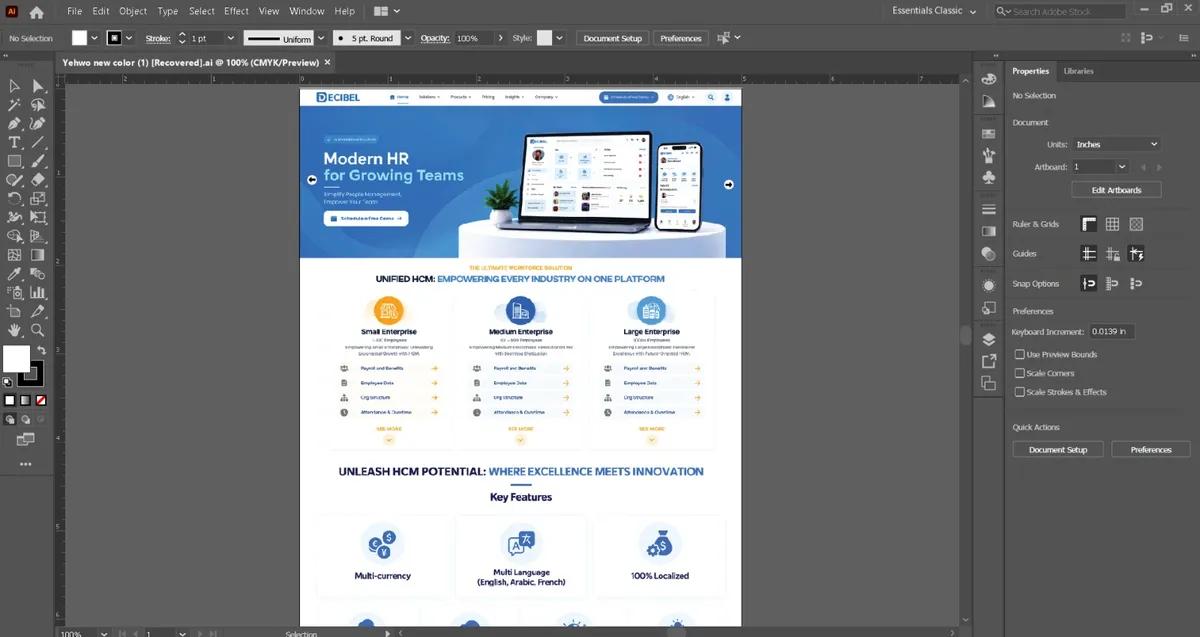Screen dimensions: 1200x637
Task: Open the Transparency panel icon
Action: pos(988,253)
